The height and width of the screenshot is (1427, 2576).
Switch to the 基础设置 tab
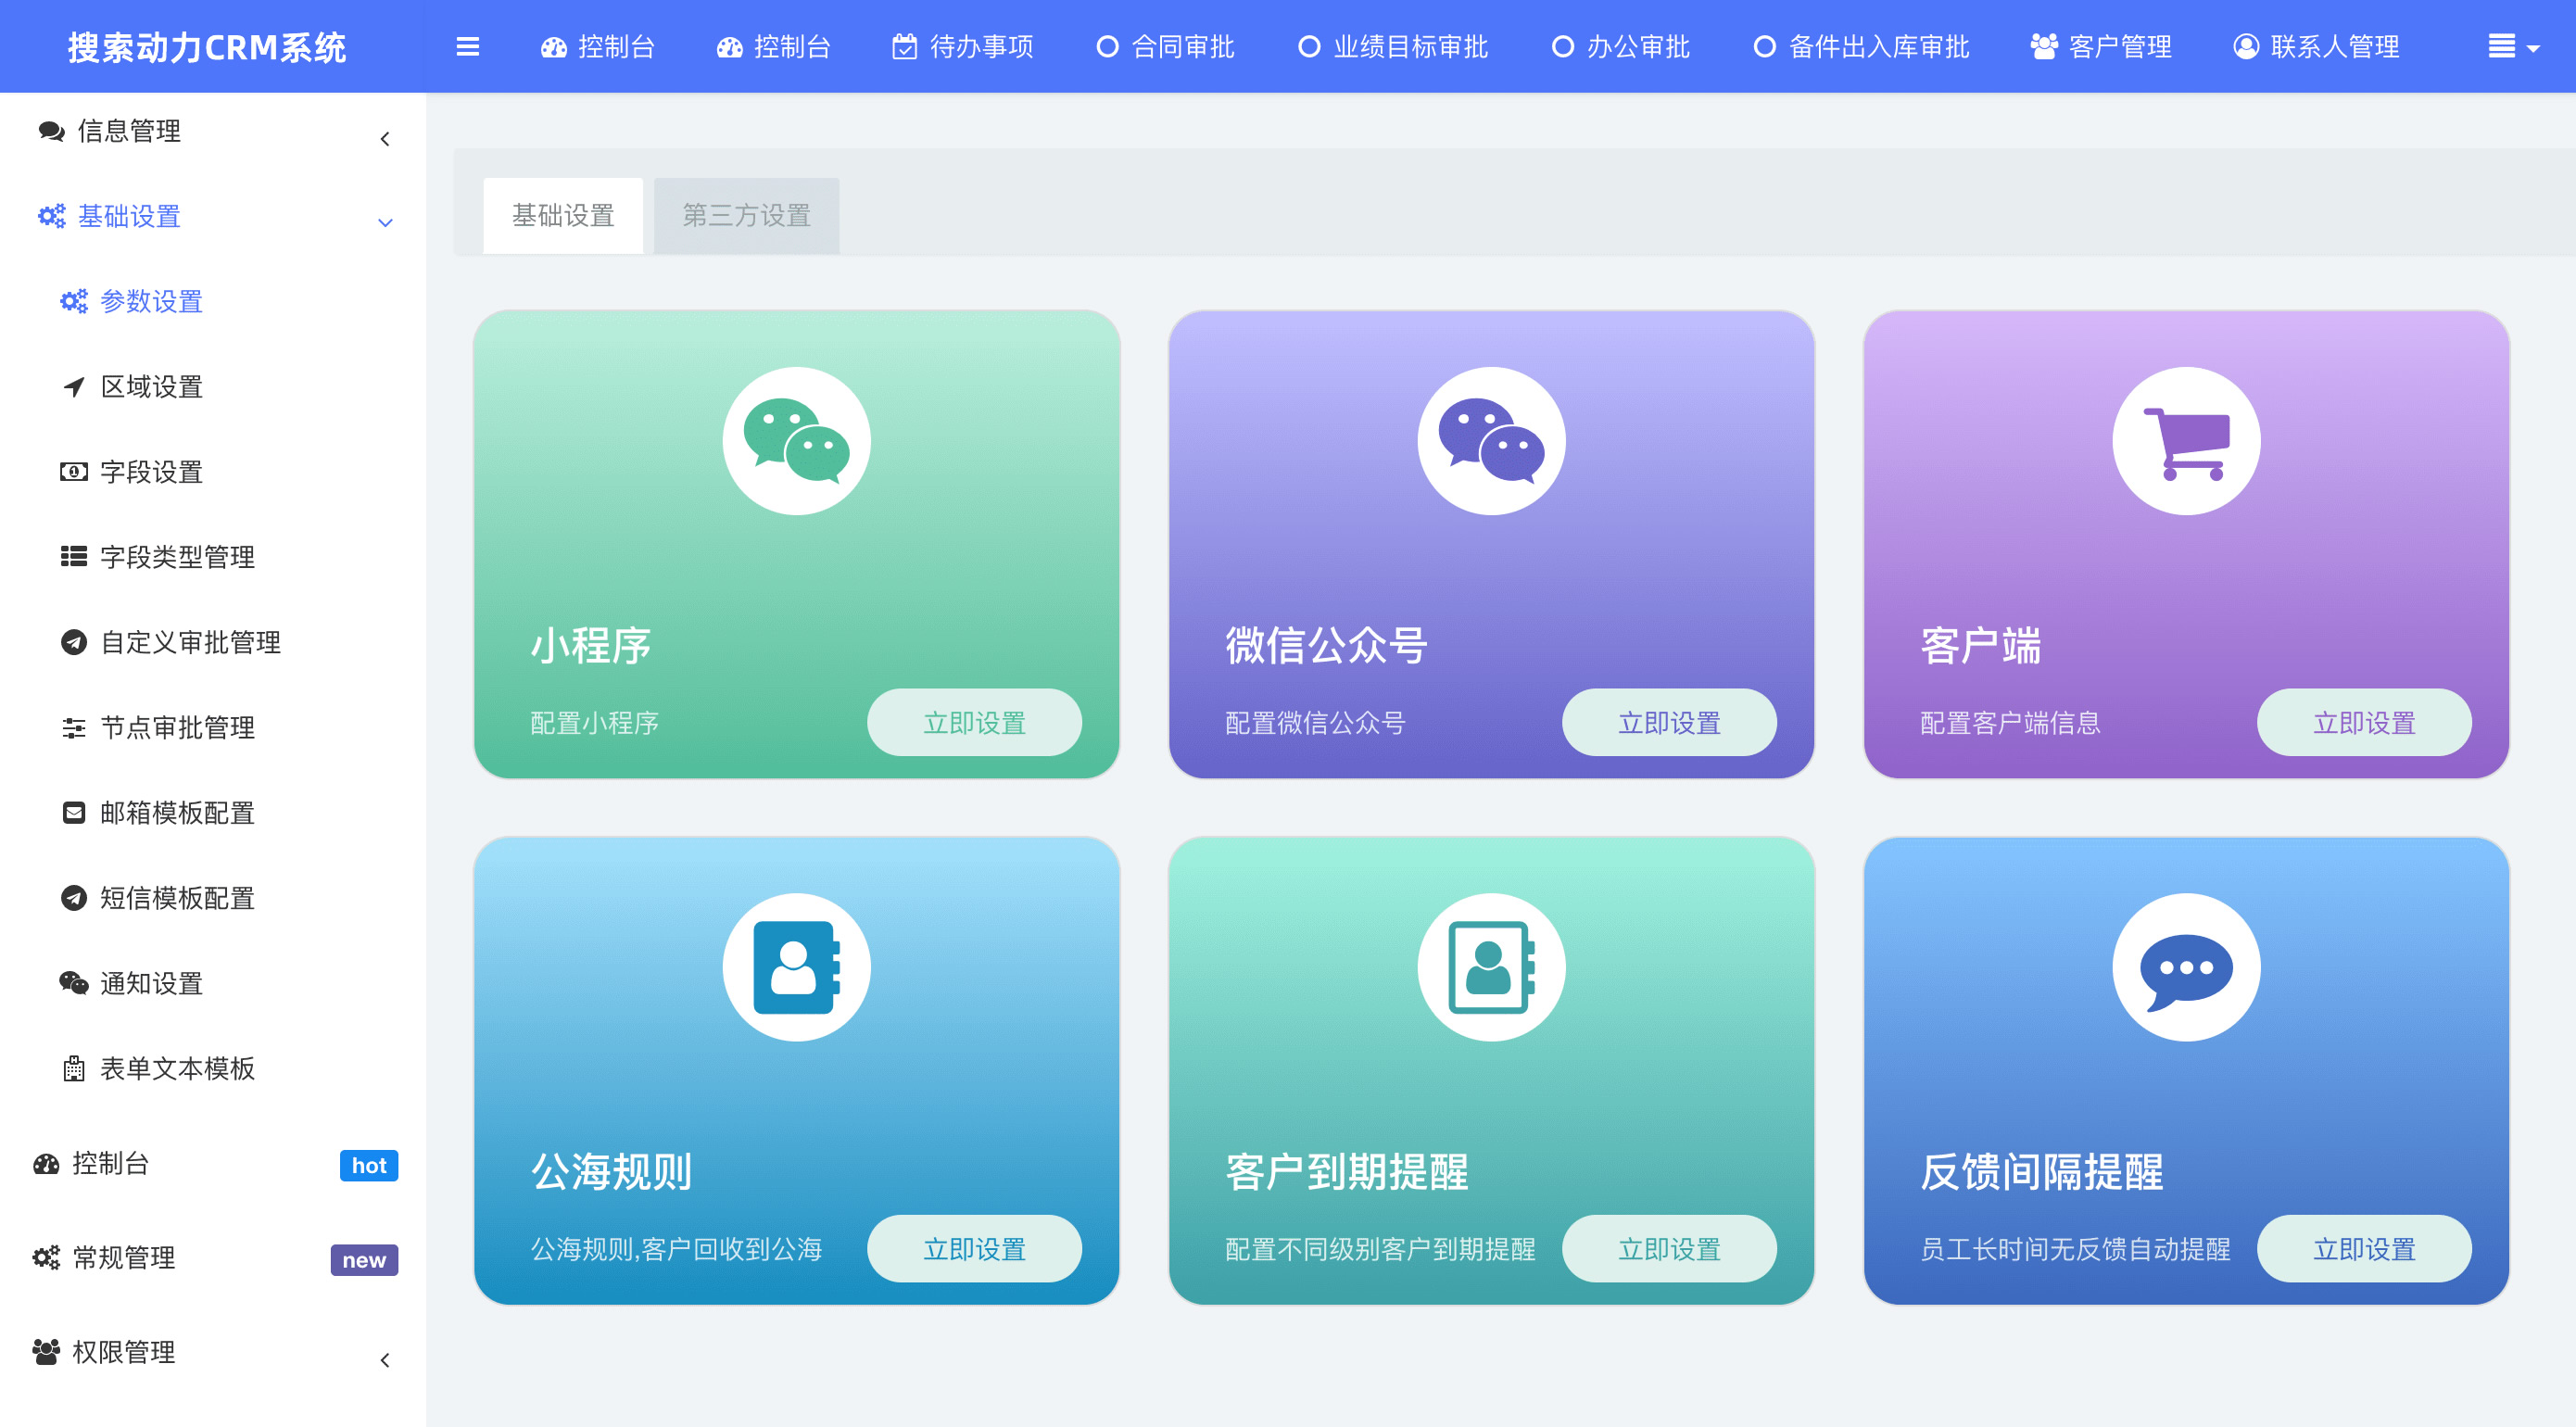563,216
